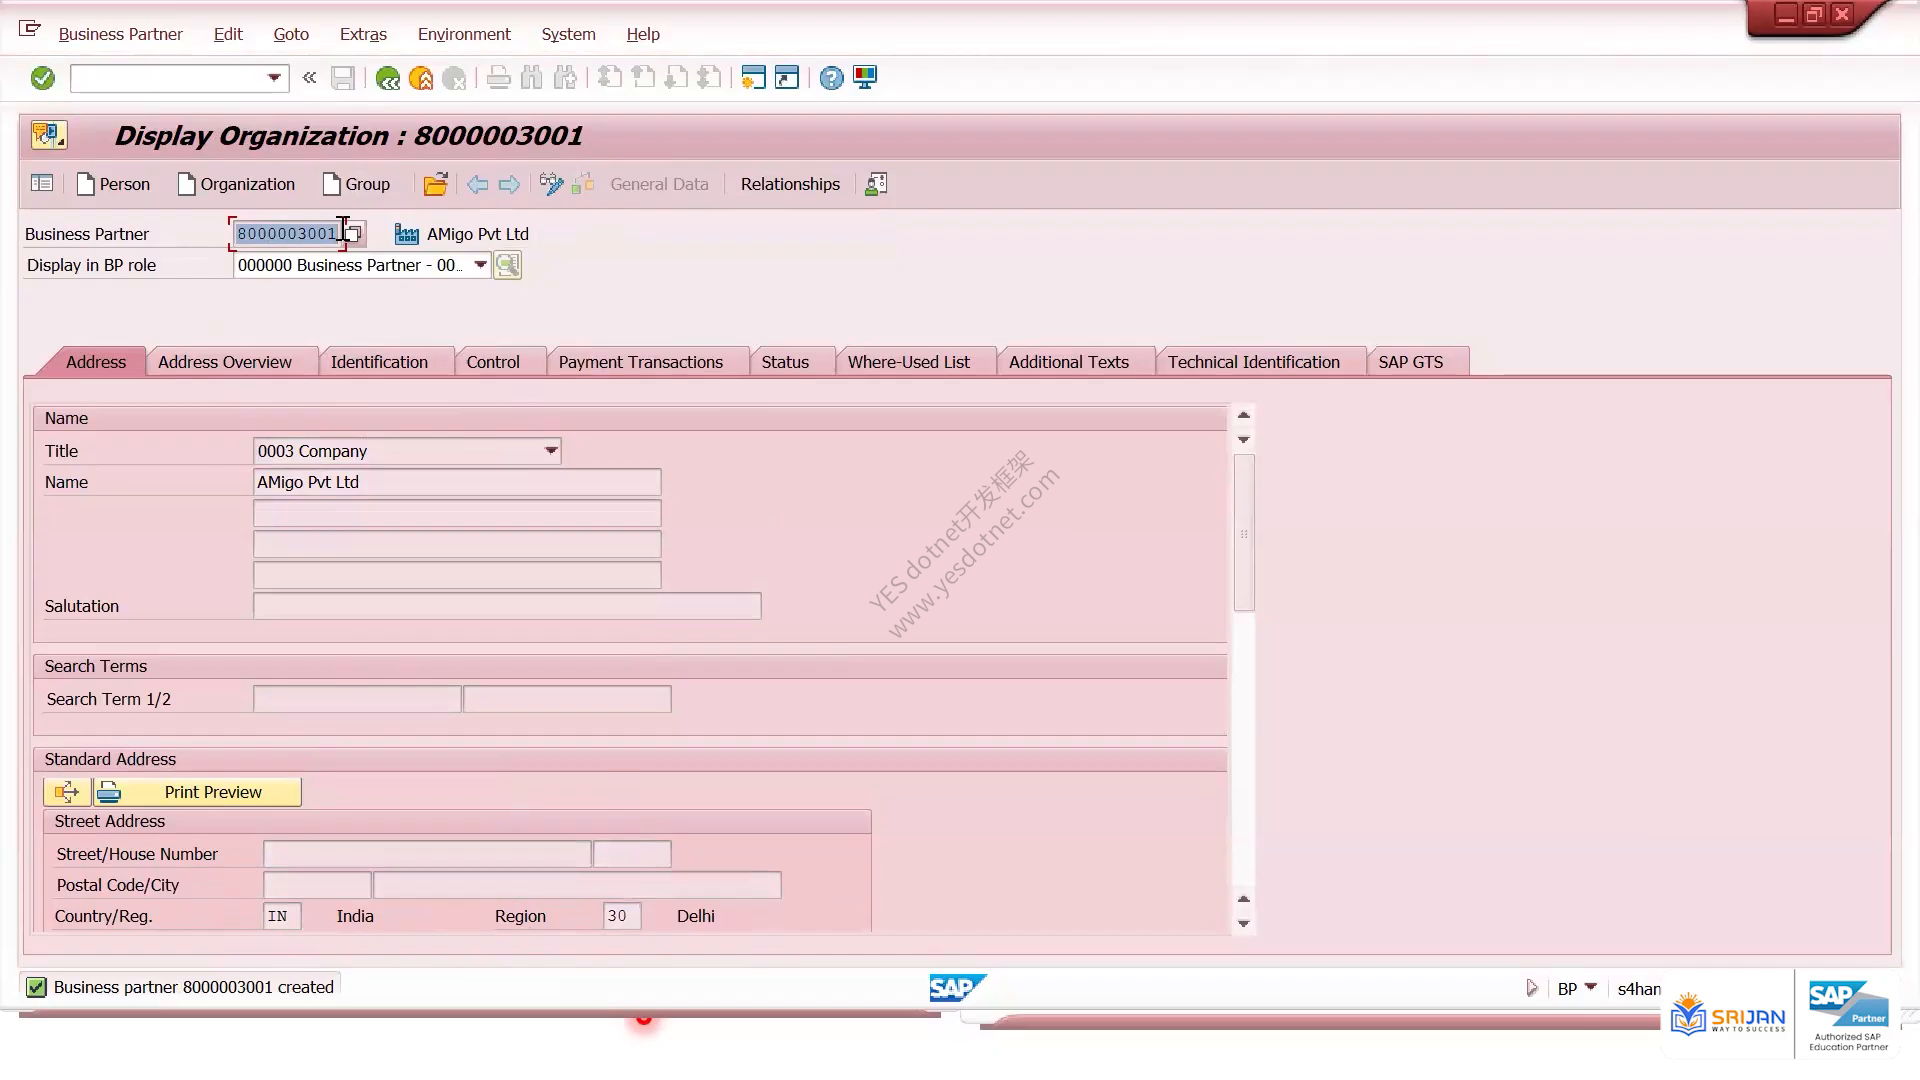
Task: Click the green Back arrow icon
Action: coord(387,78)
